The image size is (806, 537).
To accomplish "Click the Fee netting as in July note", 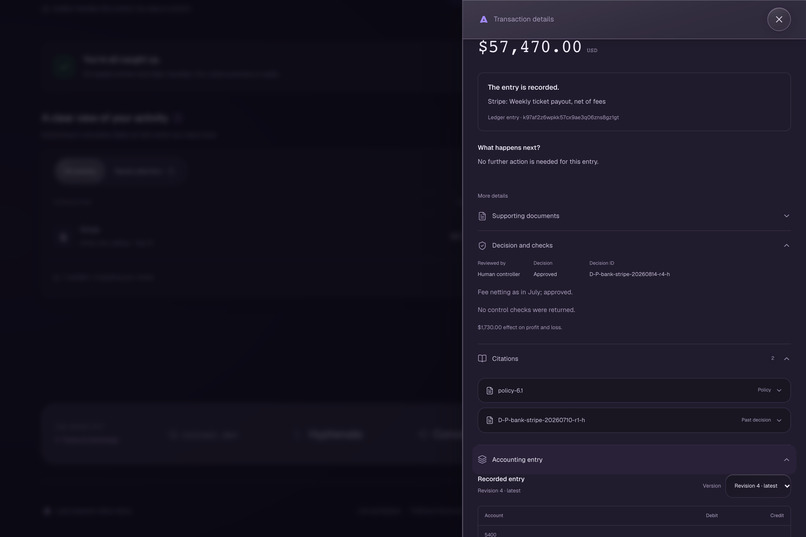I will click(525, 292).
